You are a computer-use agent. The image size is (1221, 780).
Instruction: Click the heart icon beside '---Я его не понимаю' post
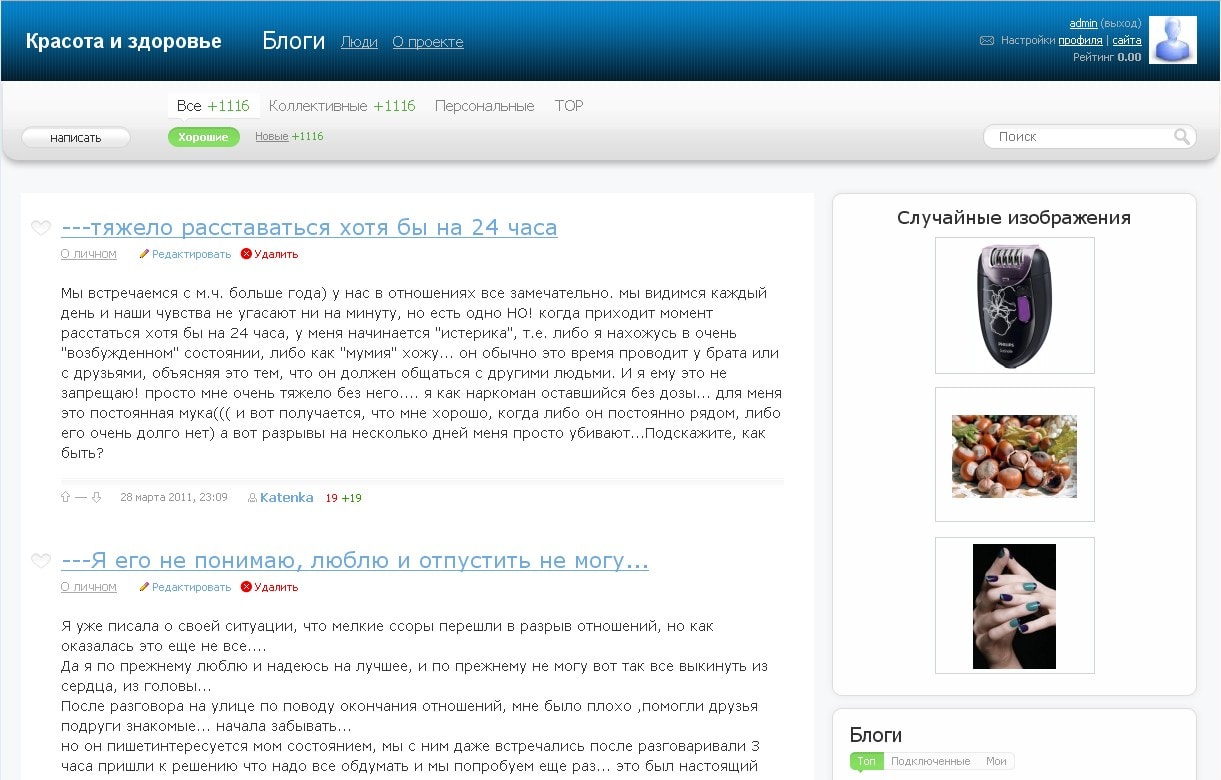point(41,561)
